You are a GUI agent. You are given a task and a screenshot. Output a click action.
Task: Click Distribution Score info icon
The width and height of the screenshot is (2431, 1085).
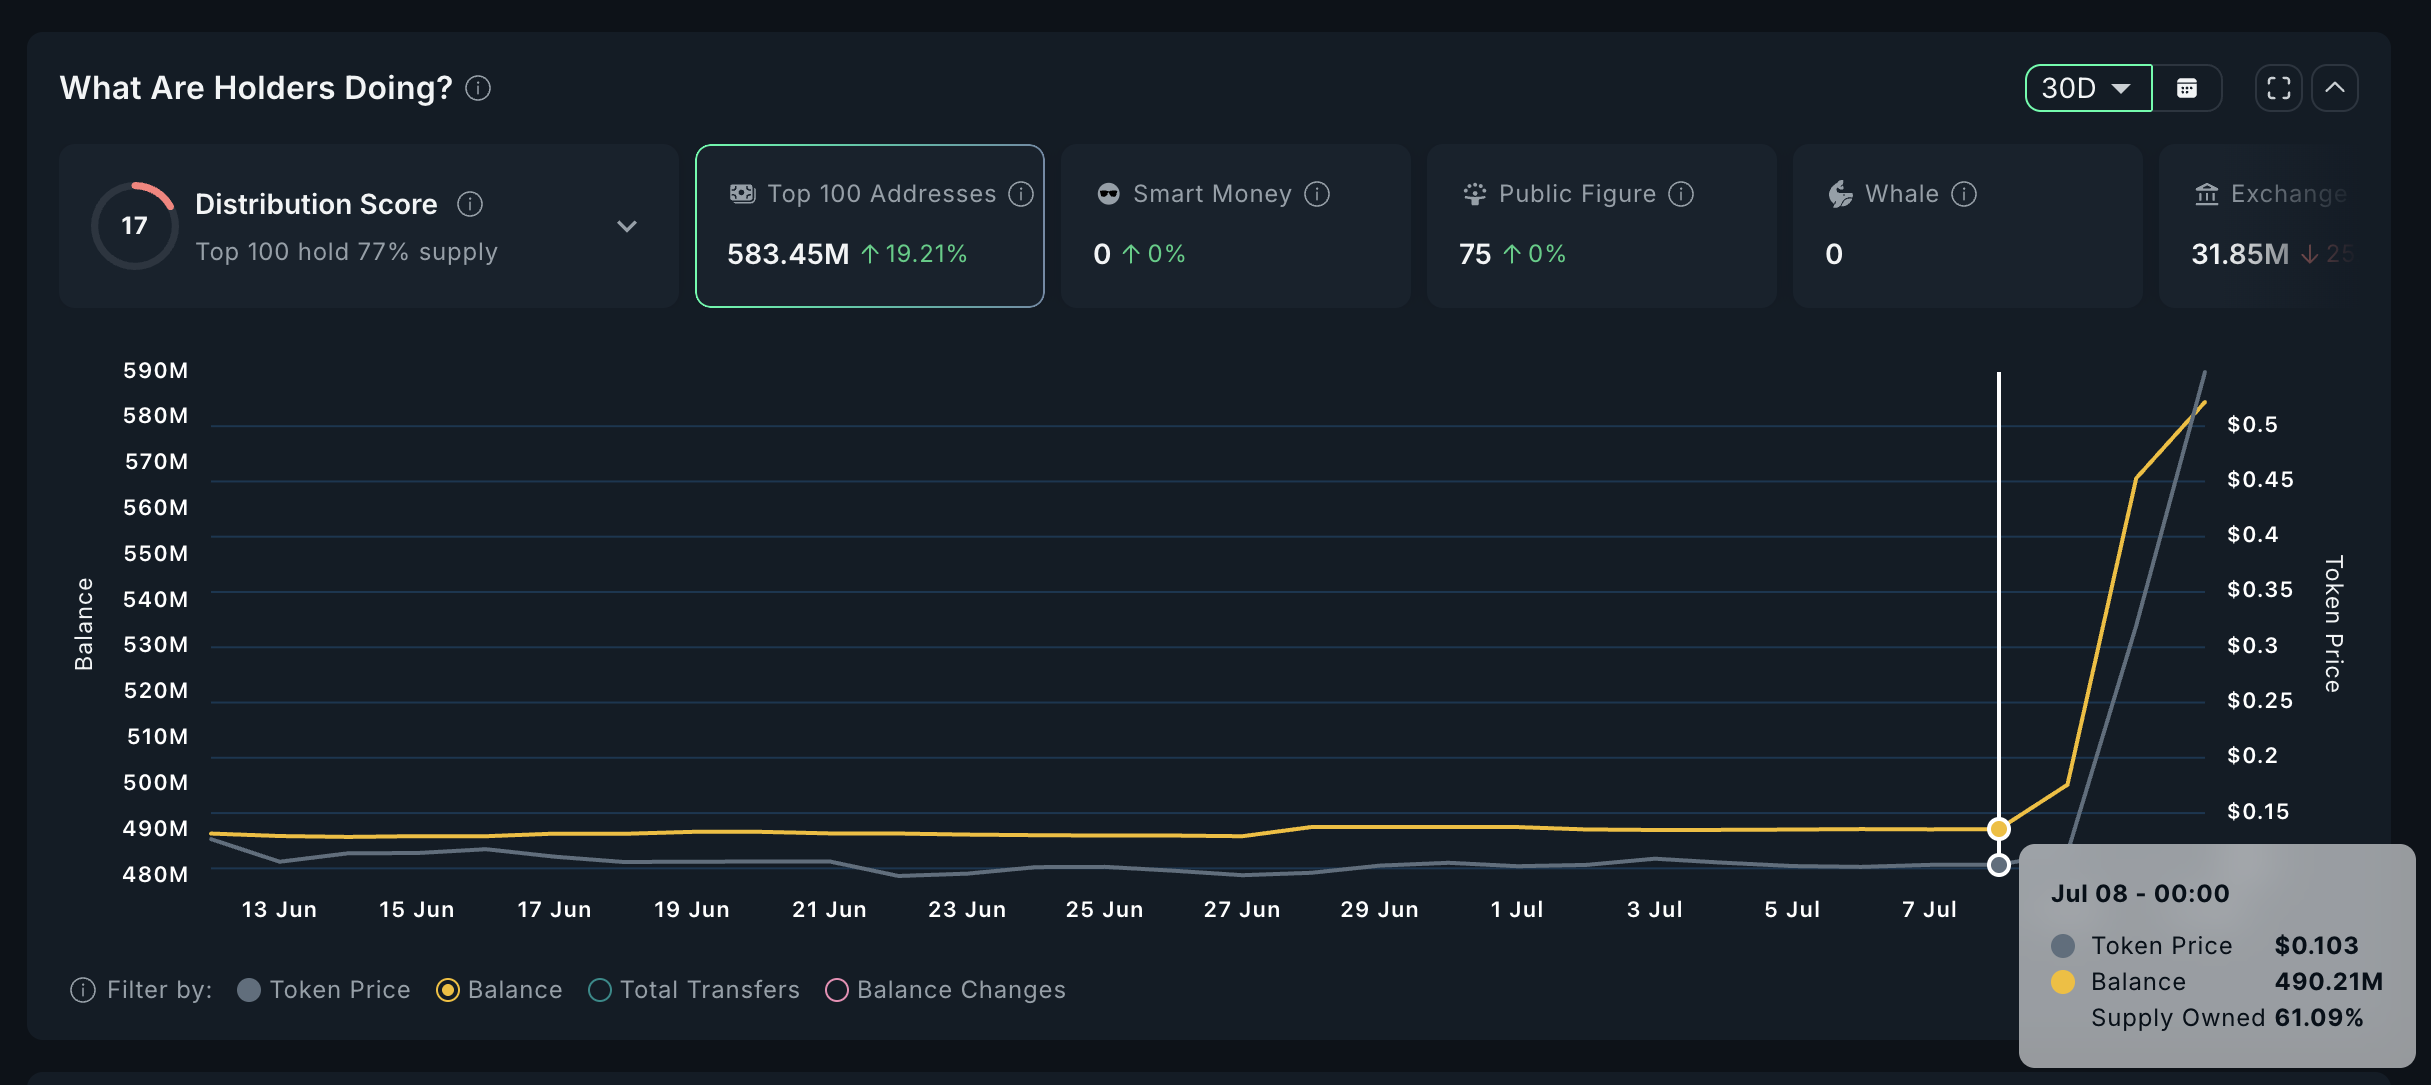(470, 204)
